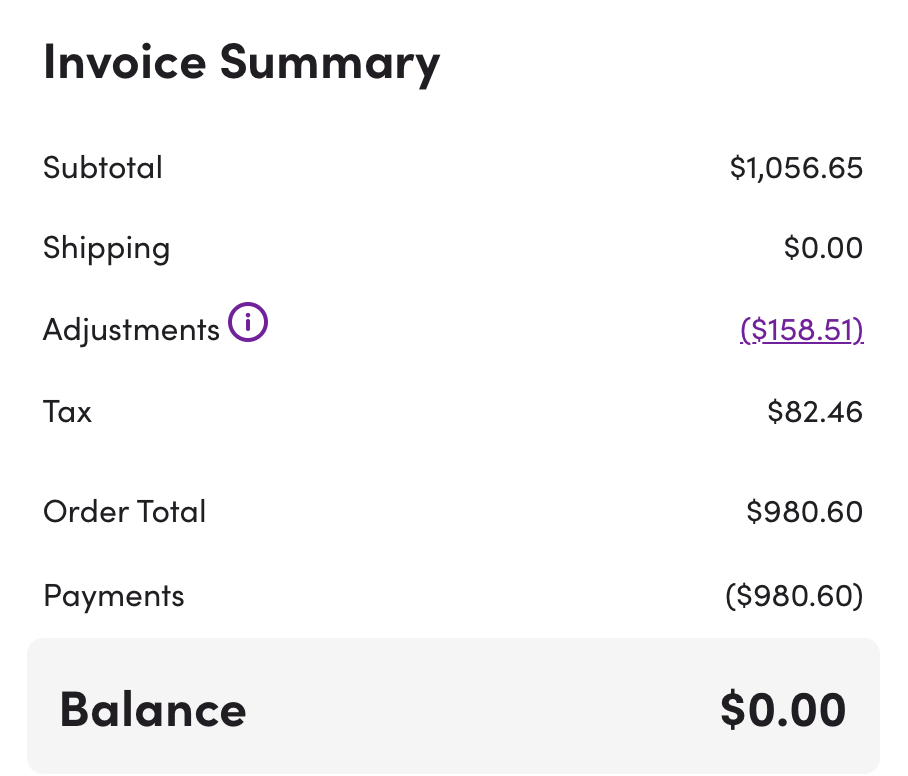This screenshot has height=776, width=908.
Task: Click the Invoice Summary heading
Action: tap(241, 64)
